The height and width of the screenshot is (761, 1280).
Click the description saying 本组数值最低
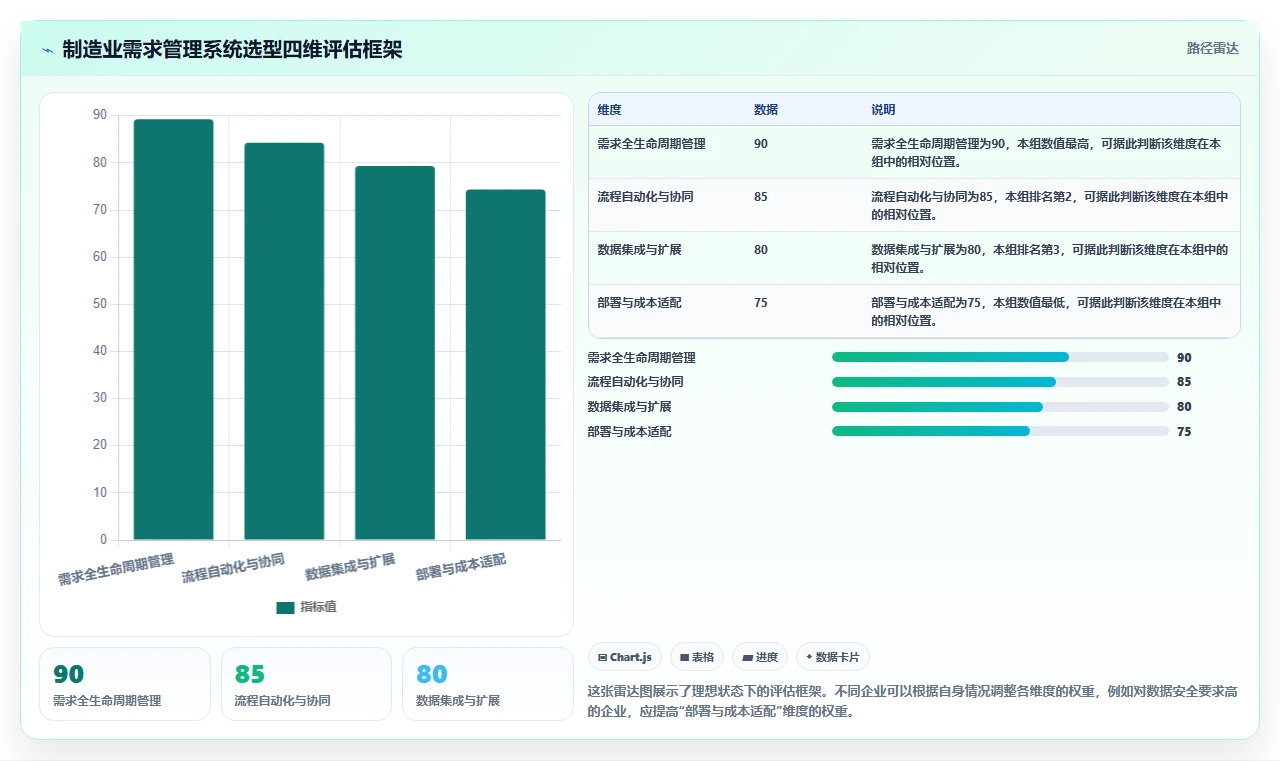click(x=1046, y=311)
